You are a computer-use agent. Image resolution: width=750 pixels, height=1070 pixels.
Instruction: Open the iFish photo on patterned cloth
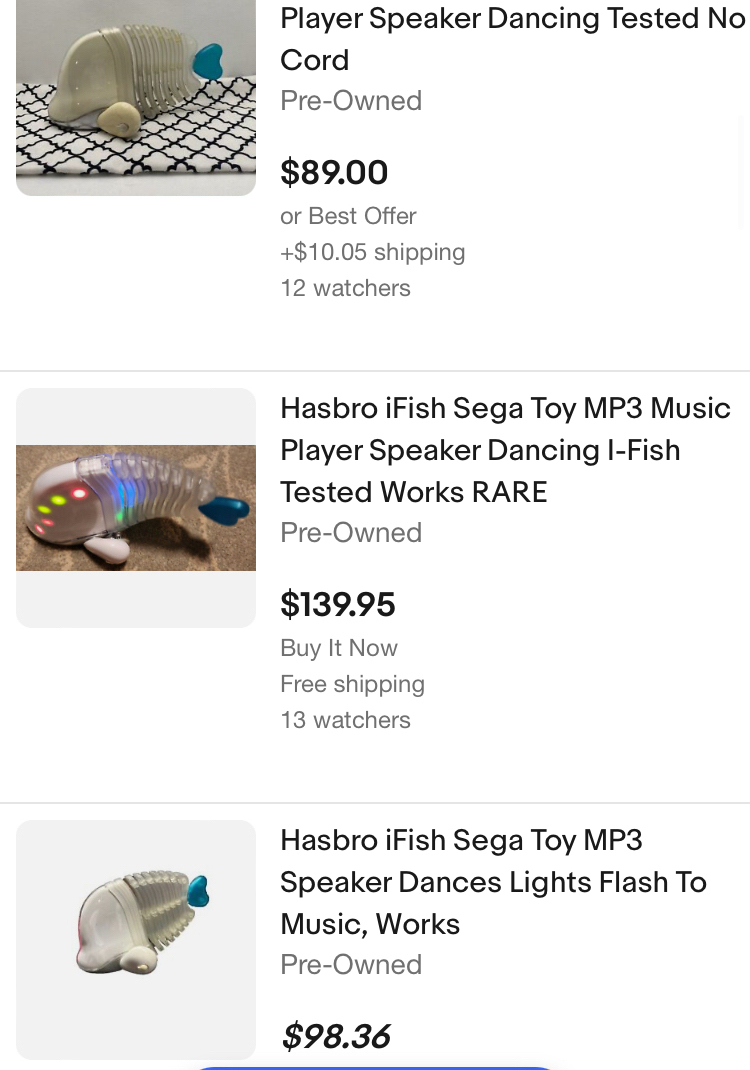[x=136, y=97]
